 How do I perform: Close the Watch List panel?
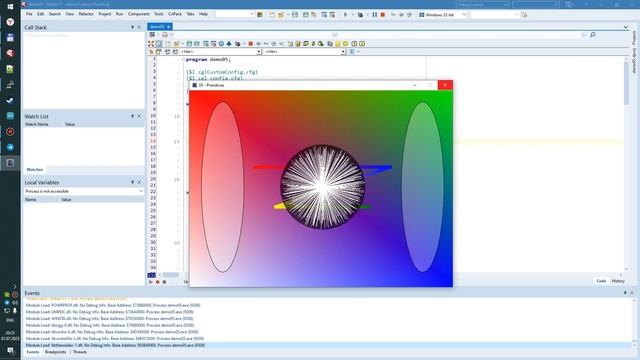pyautogui.click(x=139, y=116)
